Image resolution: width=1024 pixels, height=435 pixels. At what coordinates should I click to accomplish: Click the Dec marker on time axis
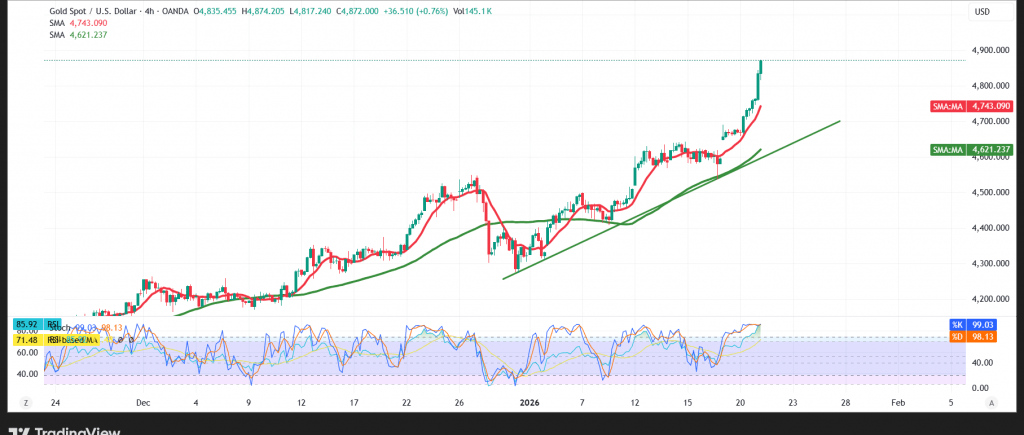click(143, 402)
